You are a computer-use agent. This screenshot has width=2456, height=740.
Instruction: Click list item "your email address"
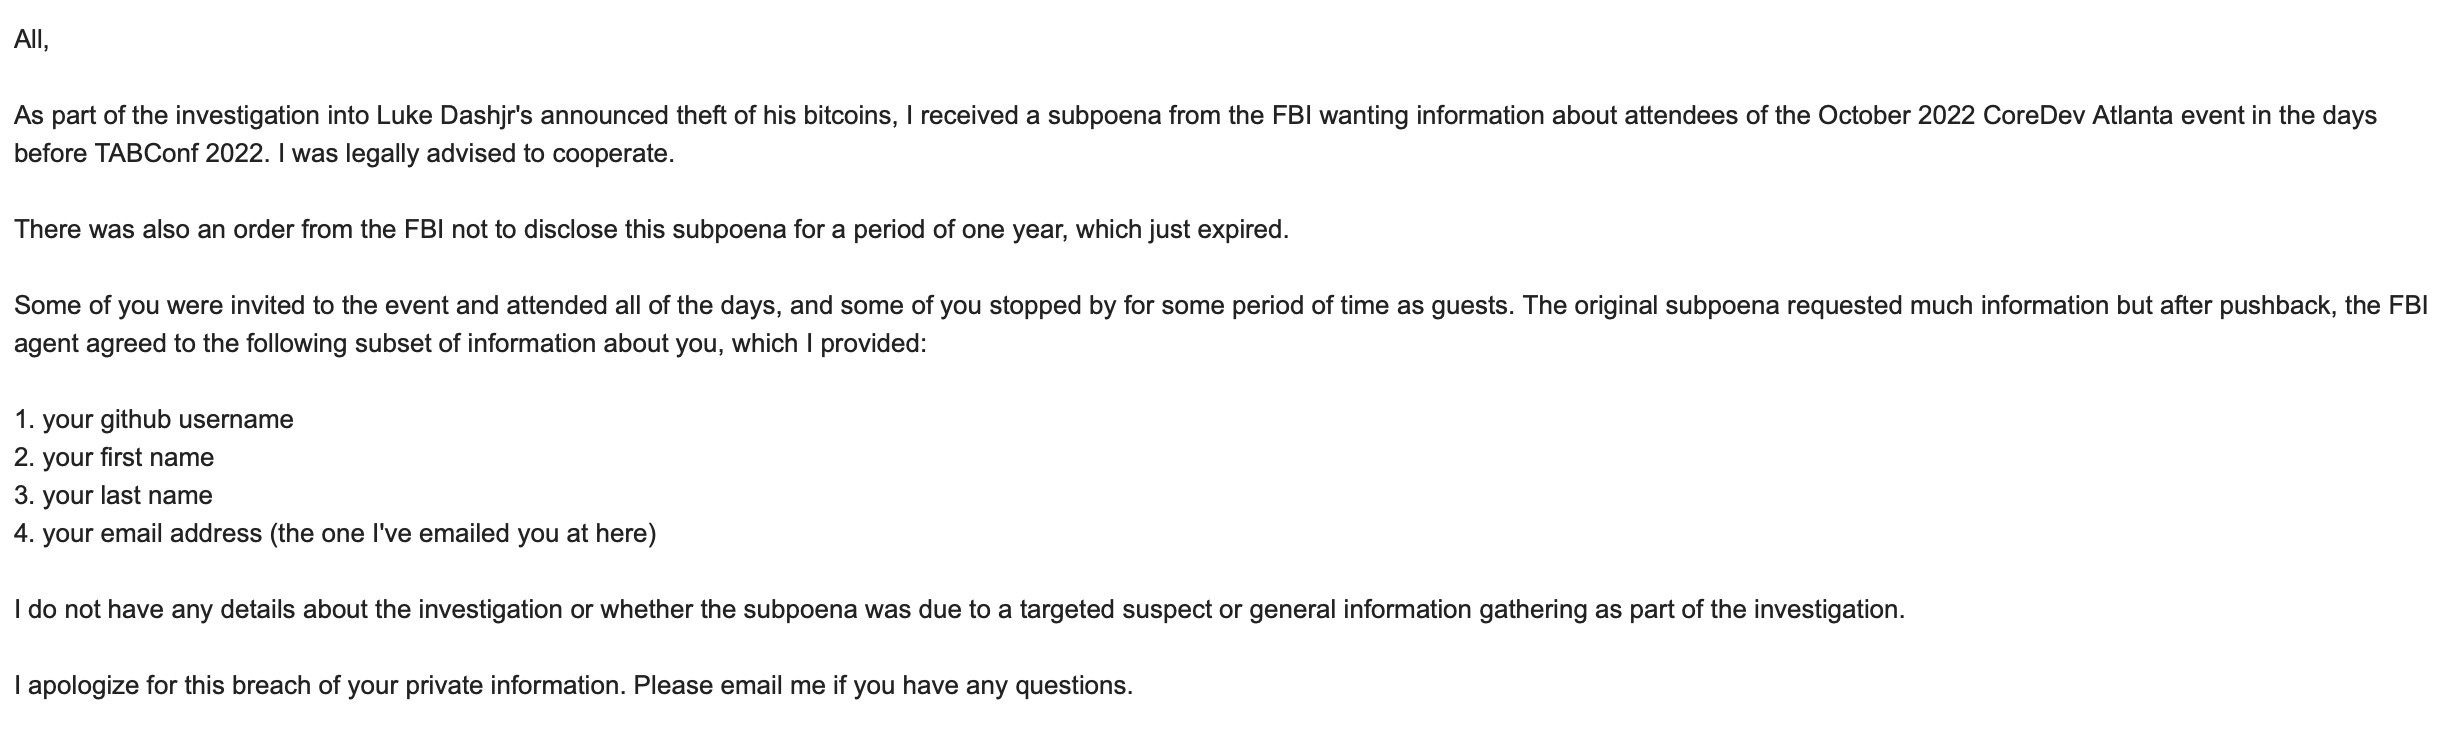point(152,533)
